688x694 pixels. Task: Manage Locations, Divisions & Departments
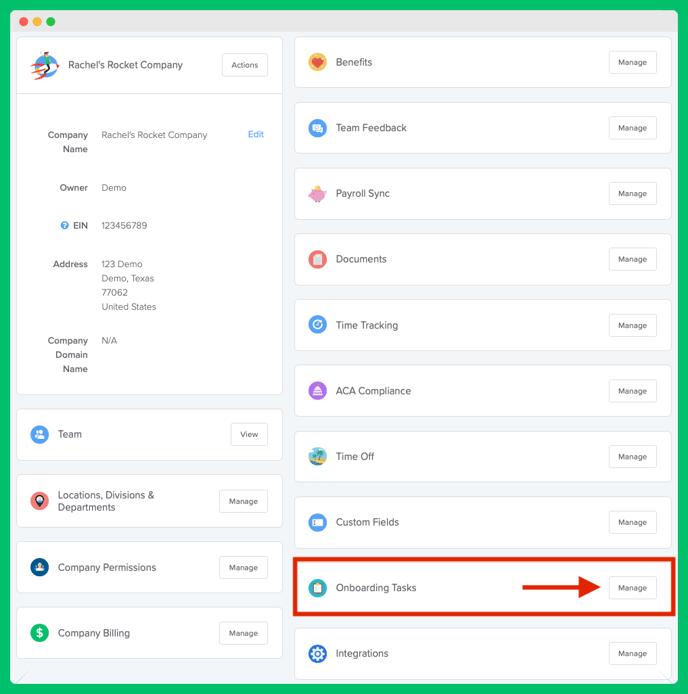pyautogui.click(x=244, y=501)
